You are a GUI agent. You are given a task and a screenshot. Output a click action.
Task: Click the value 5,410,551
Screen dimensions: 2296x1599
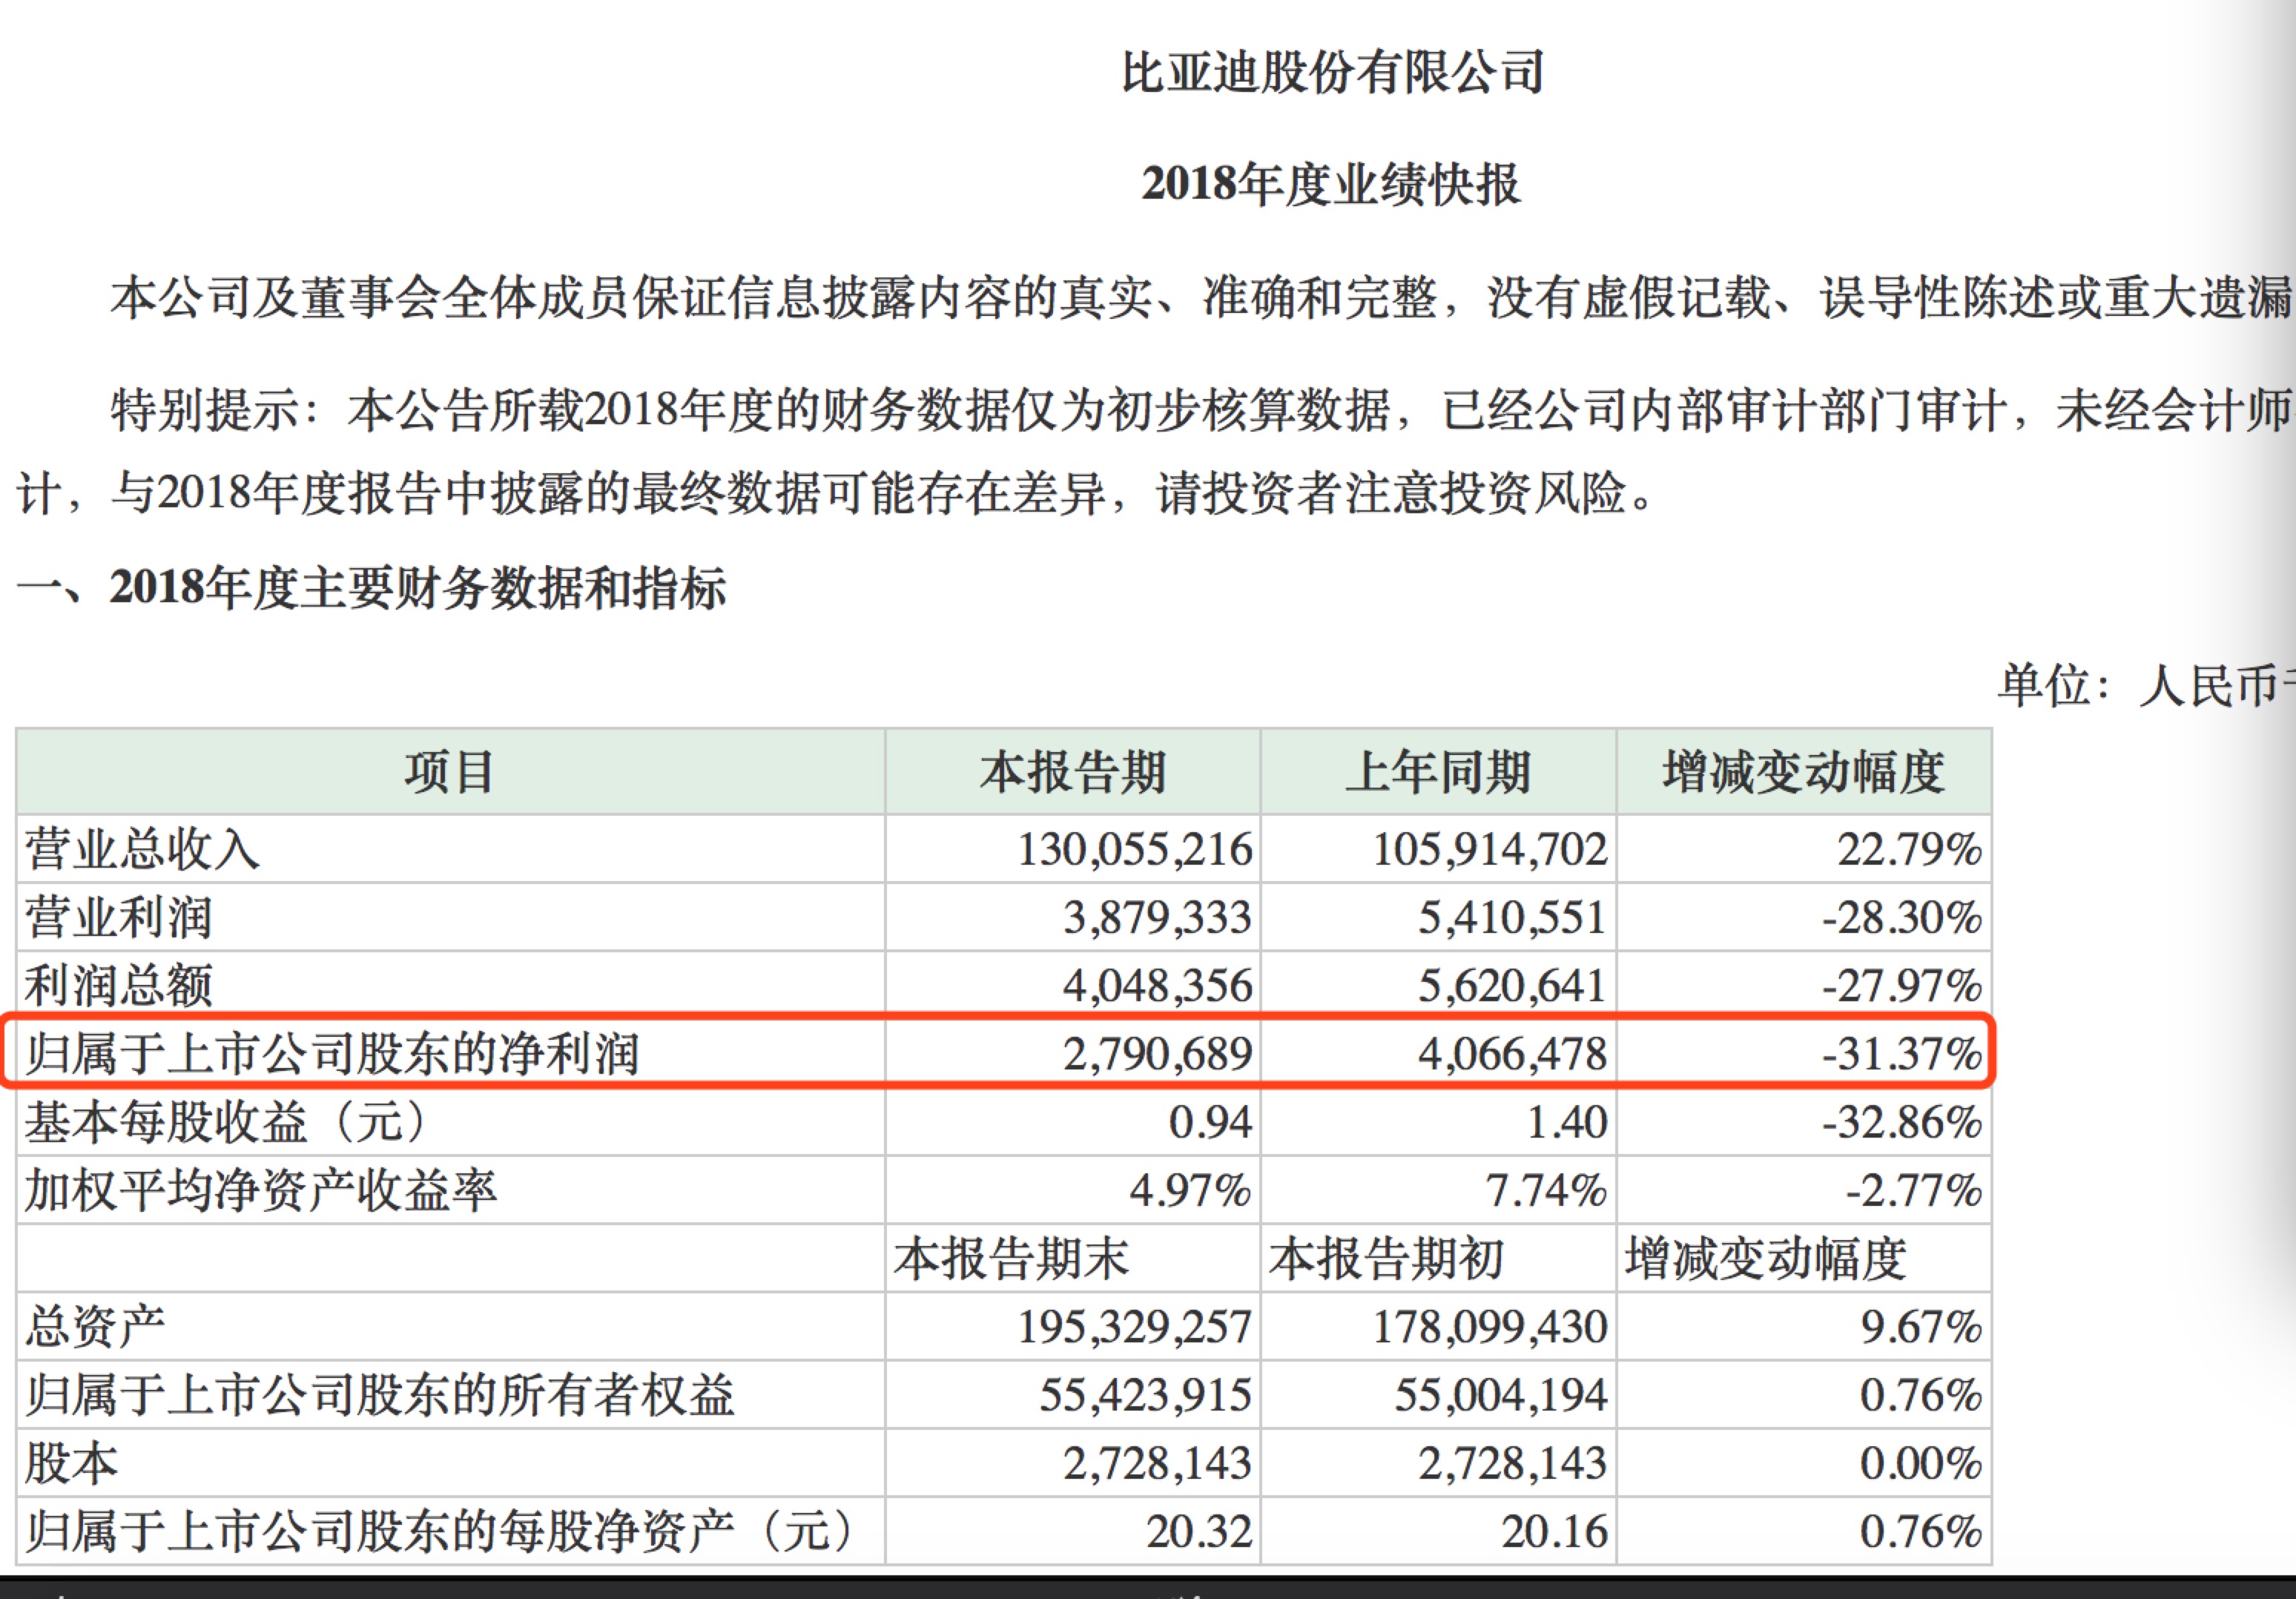pyautogui.click(x=1512, y=918)
